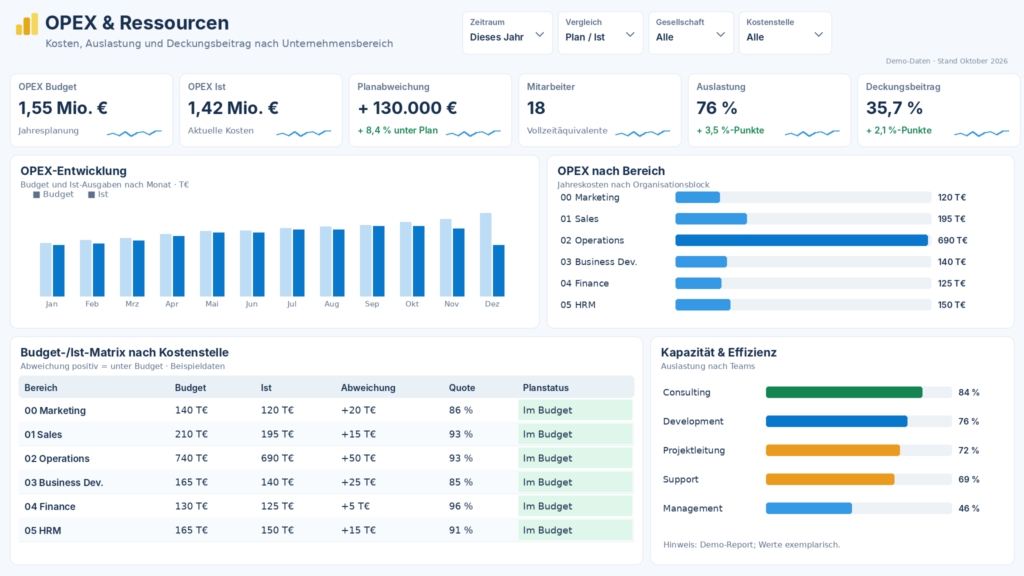Select the OPEX Budget value 1,55 Mio. €
Image resolution: width=1024 pixels, height=576 pixels.
click(x=63, y=108)
